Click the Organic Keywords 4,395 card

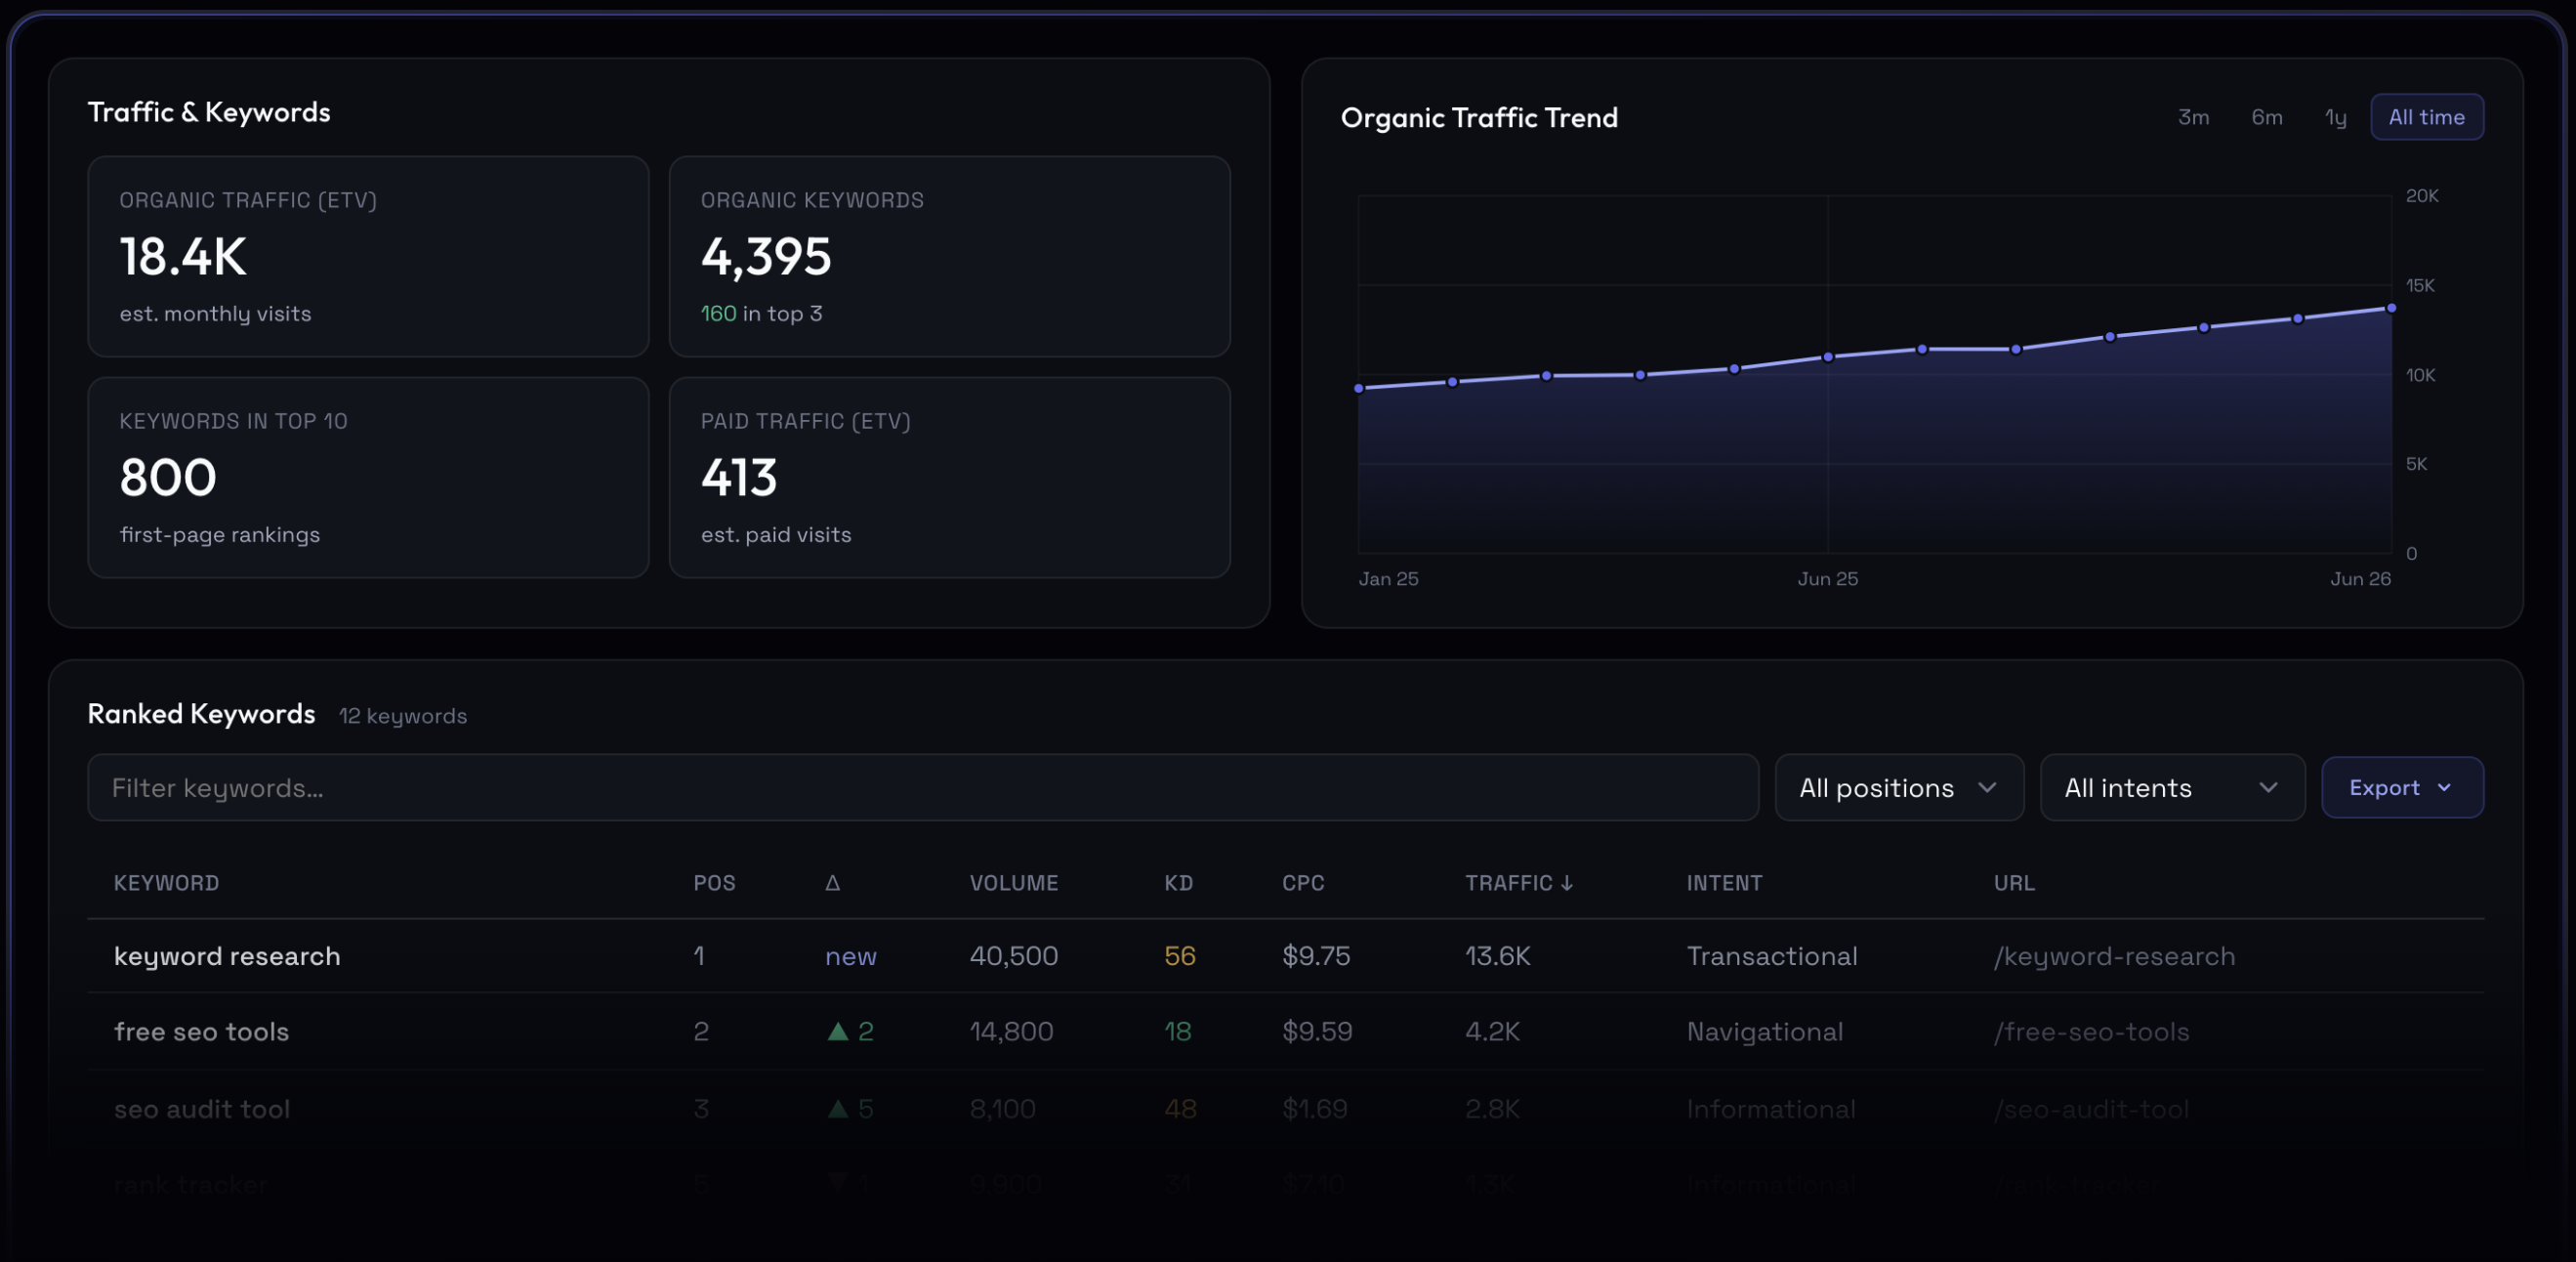pyautogui.click(x=949, y=256)
